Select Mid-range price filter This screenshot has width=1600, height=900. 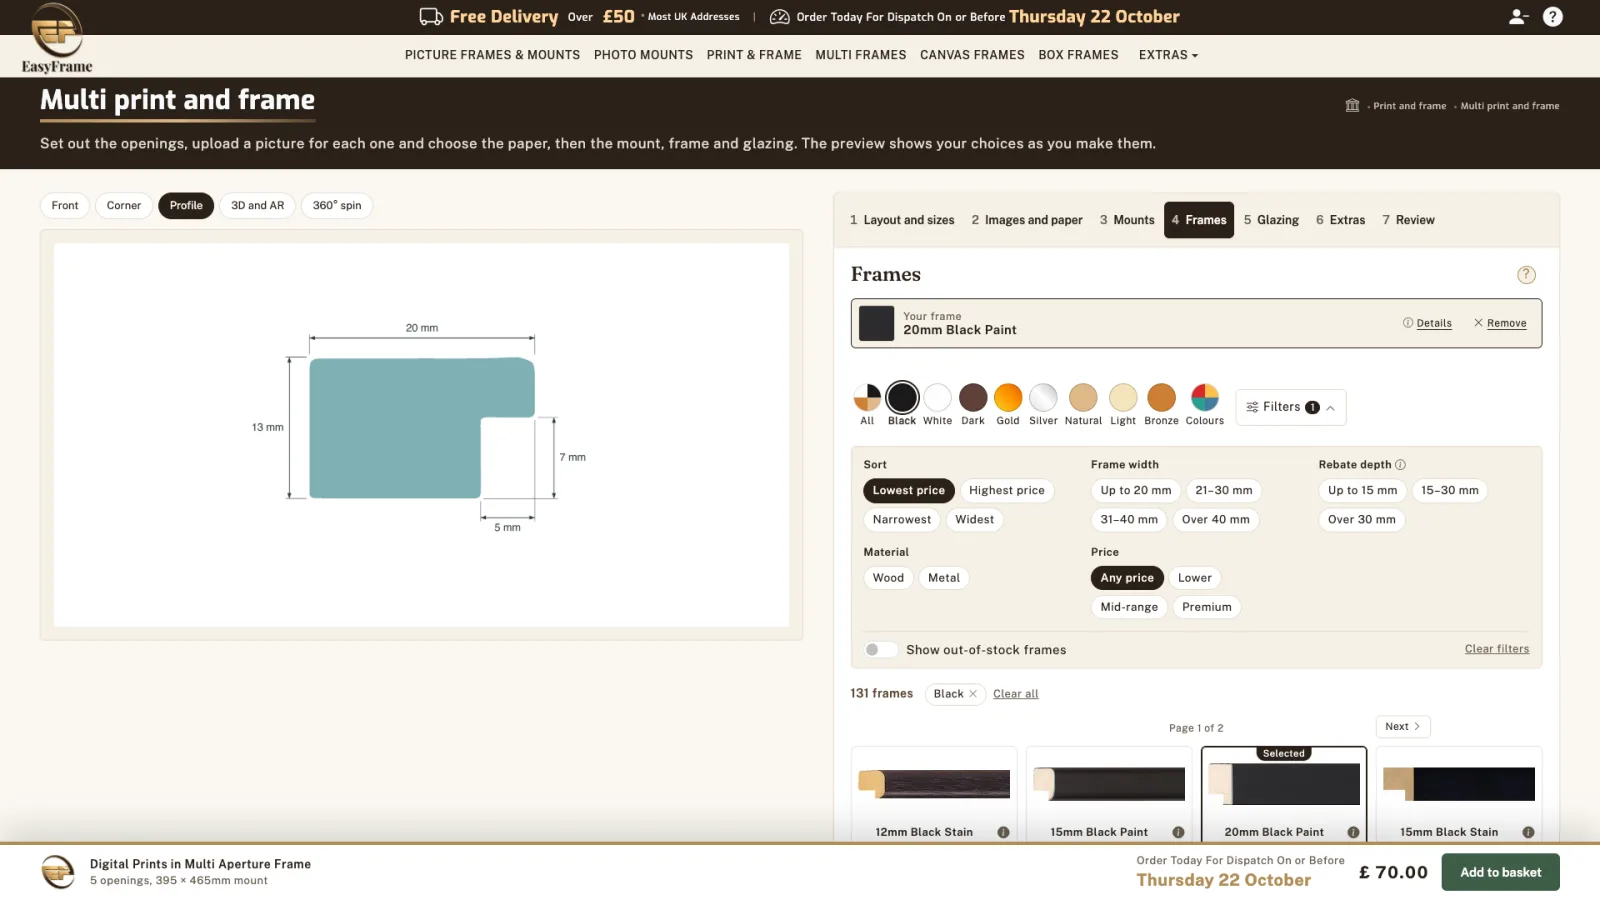[x=1129, y=607]
